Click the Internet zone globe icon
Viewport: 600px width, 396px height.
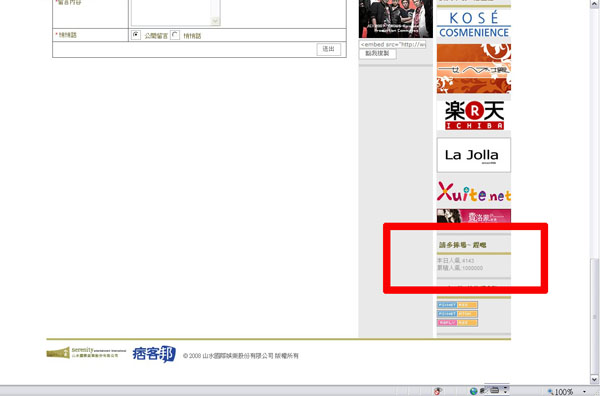(474, 391)
